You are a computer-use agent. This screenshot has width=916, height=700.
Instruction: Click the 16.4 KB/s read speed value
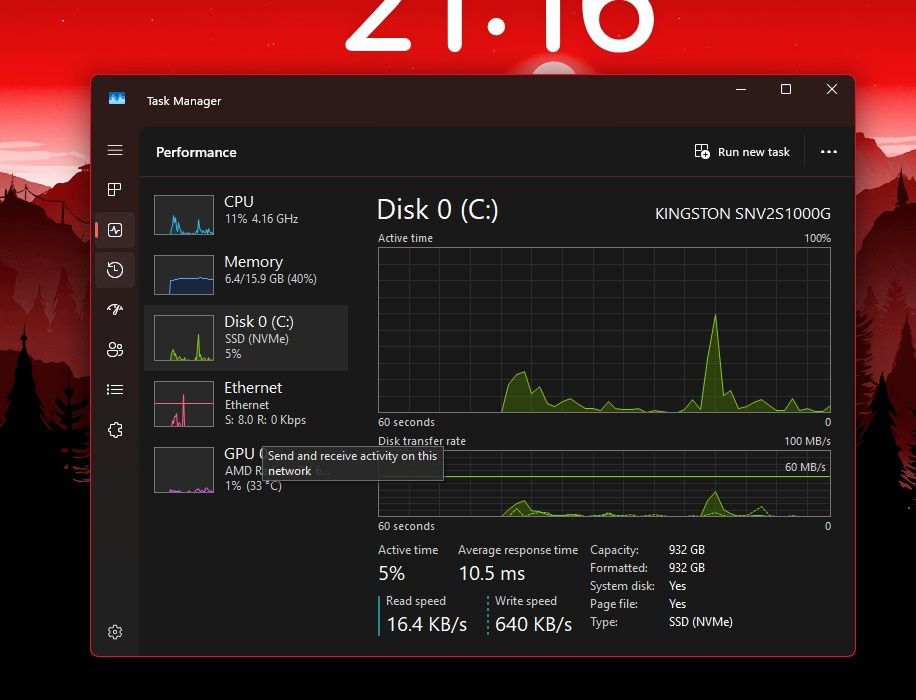(427, 624)
